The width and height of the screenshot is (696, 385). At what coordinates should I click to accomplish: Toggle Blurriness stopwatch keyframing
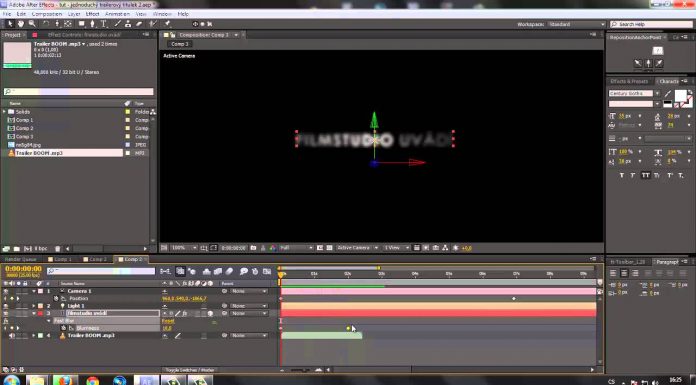tap(64, 328)
